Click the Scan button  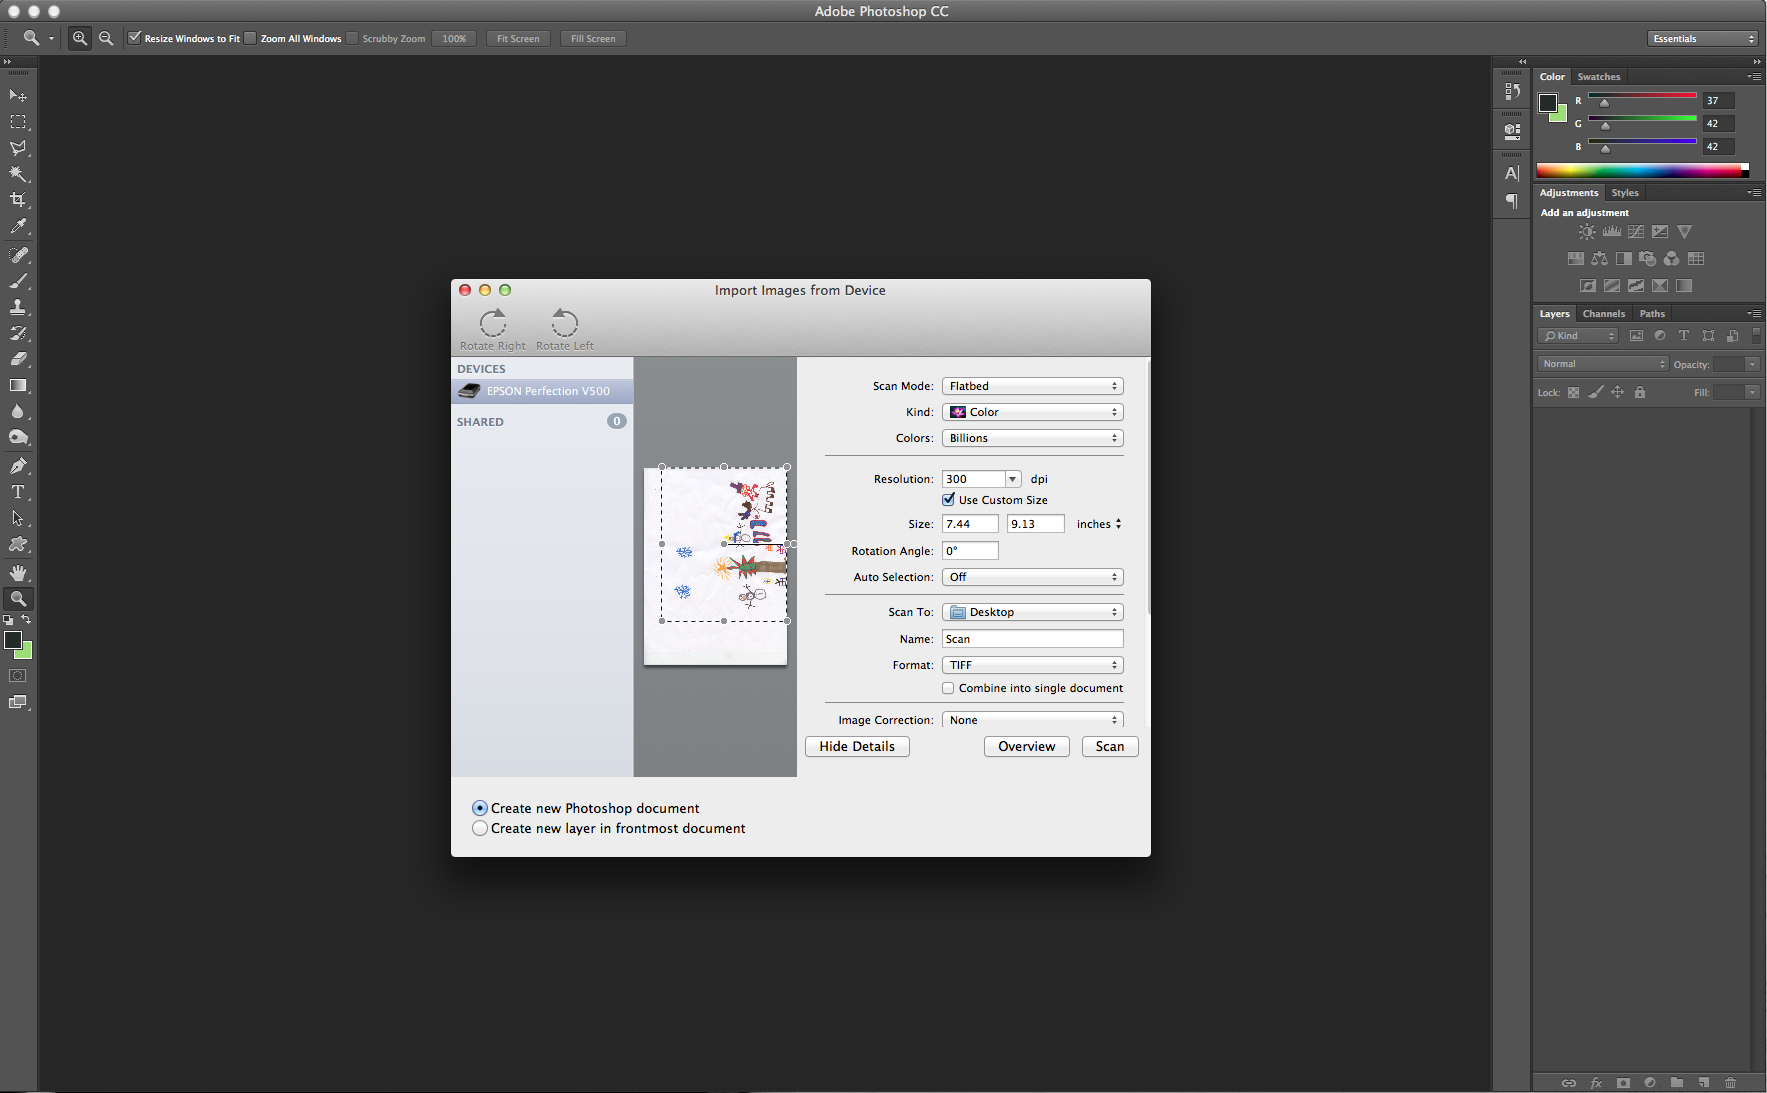(1109, 746)
